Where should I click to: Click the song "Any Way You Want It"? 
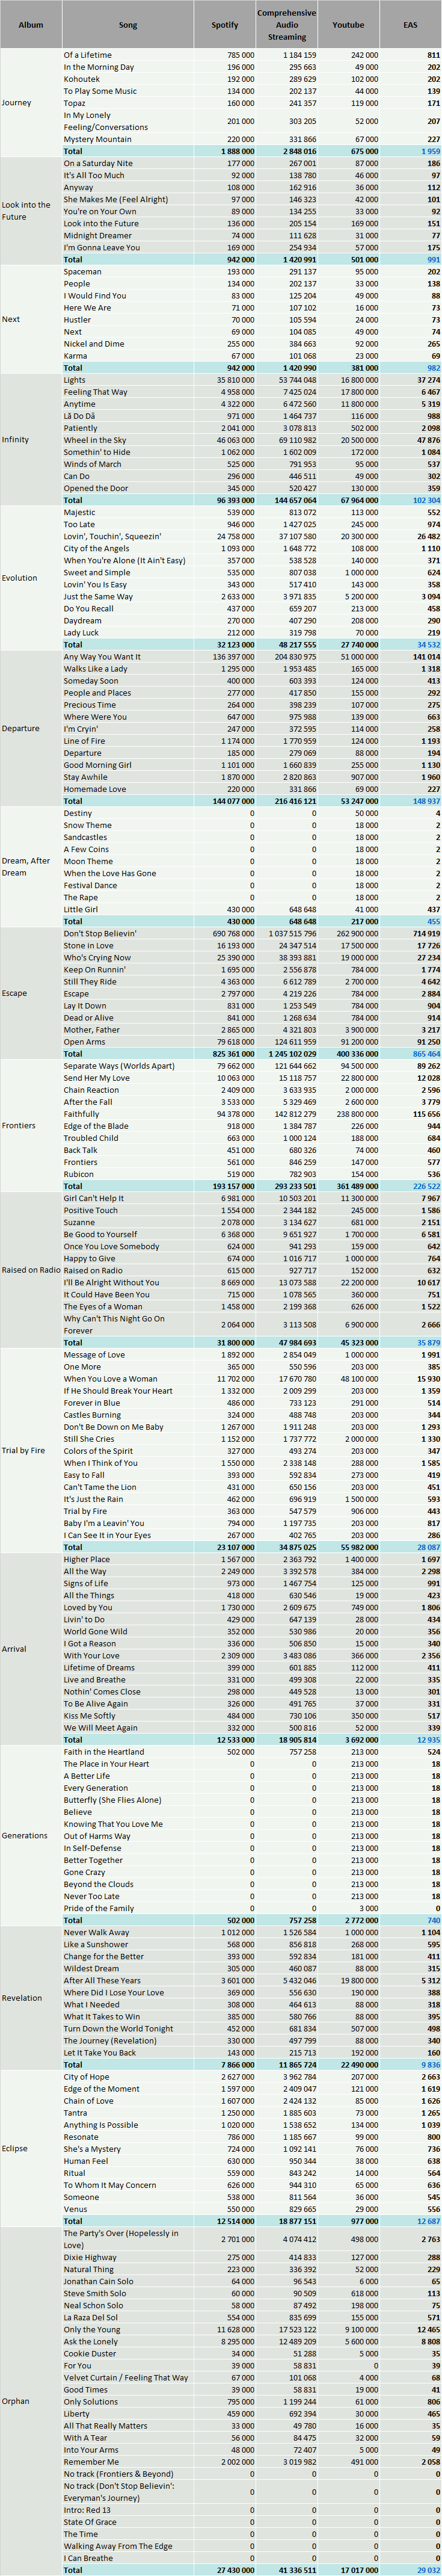point(102,657)
